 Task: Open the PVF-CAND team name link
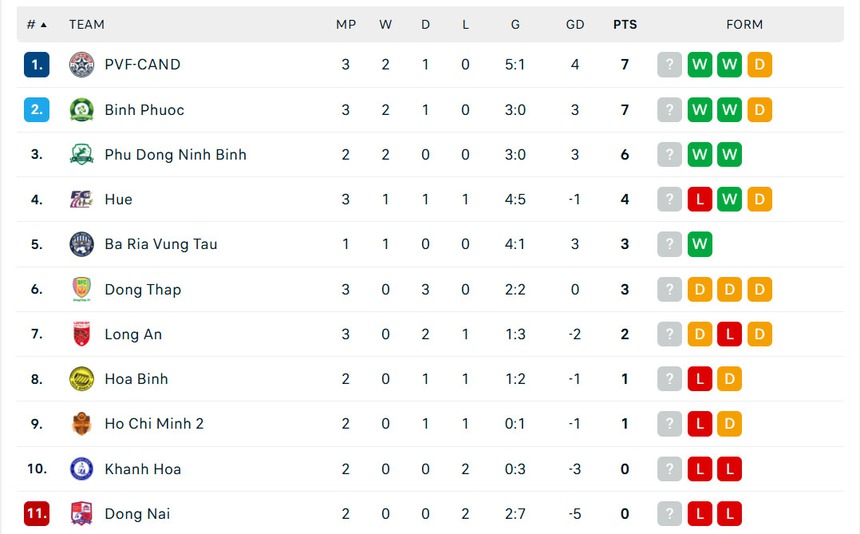(142, 65)
